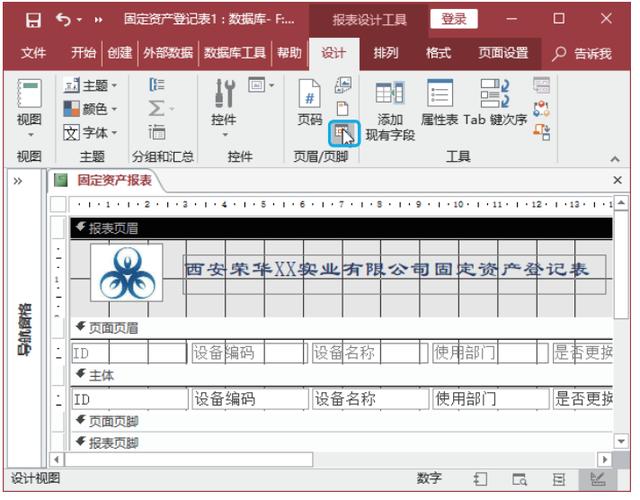Click the Logo icon in 页眉/页脚 group
This screenshot has height=500, width=640.
pos(343,84)
